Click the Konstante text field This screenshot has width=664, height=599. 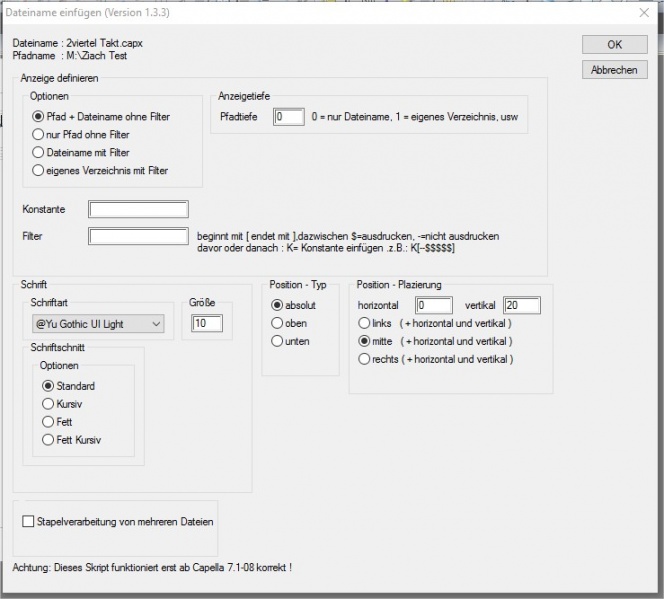pyautogui.click(x=138, y=209)
